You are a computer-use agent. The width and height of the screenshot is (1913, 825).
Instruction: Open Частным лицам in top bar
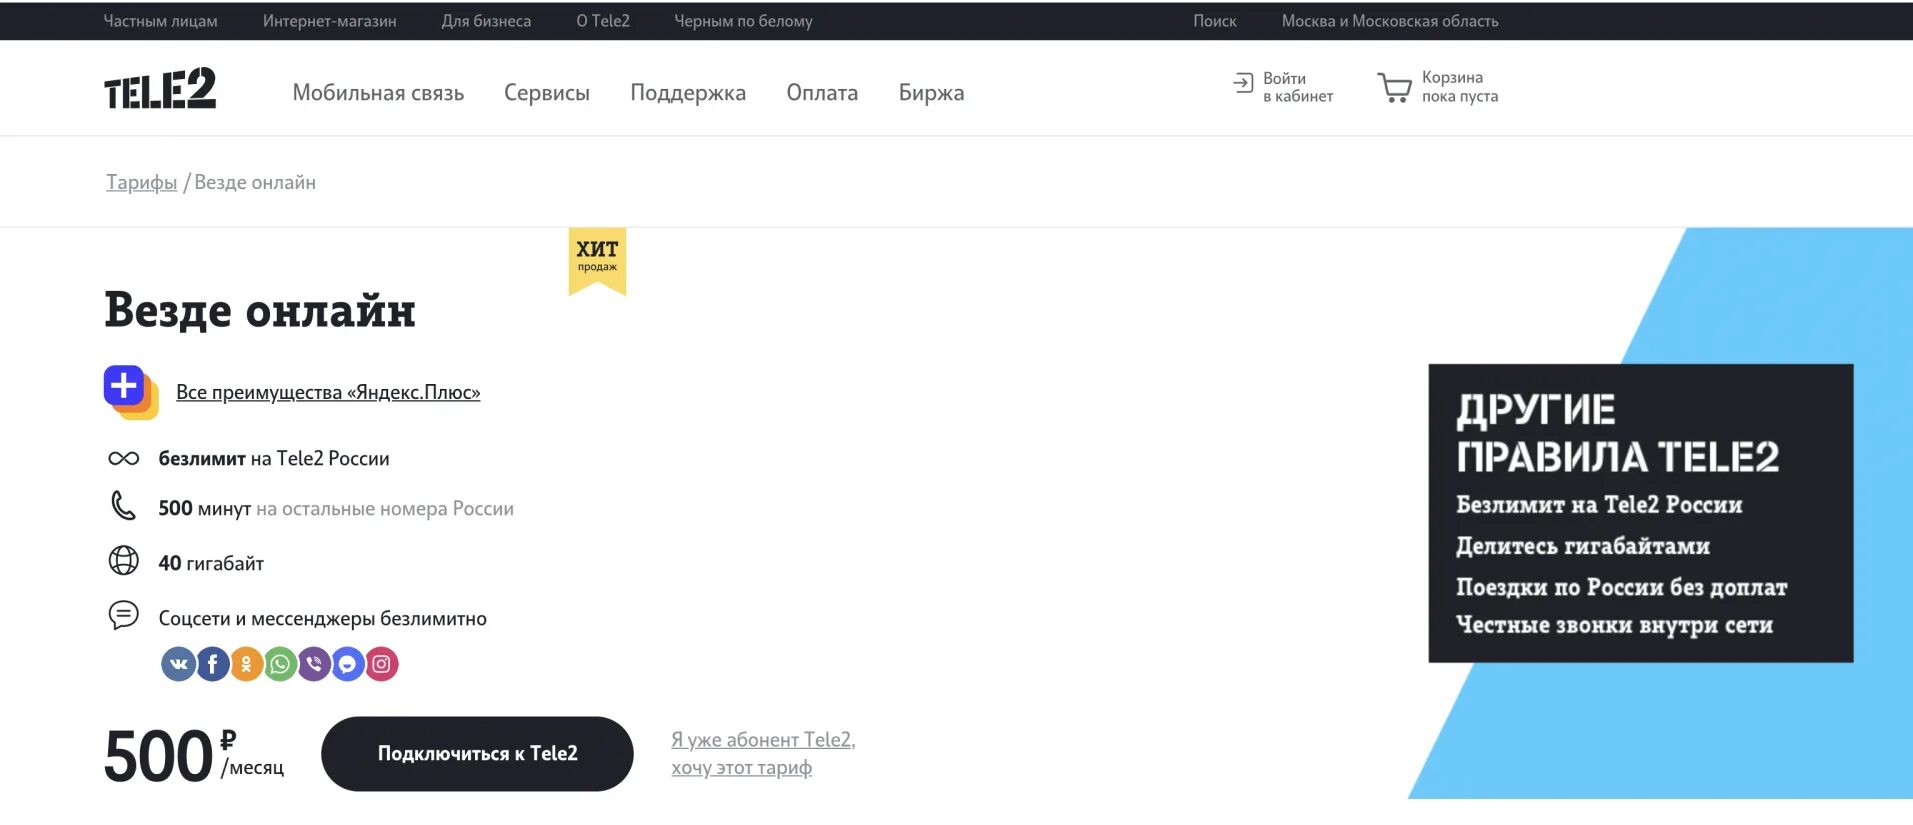pyautogui.click(x=160, y=21)
